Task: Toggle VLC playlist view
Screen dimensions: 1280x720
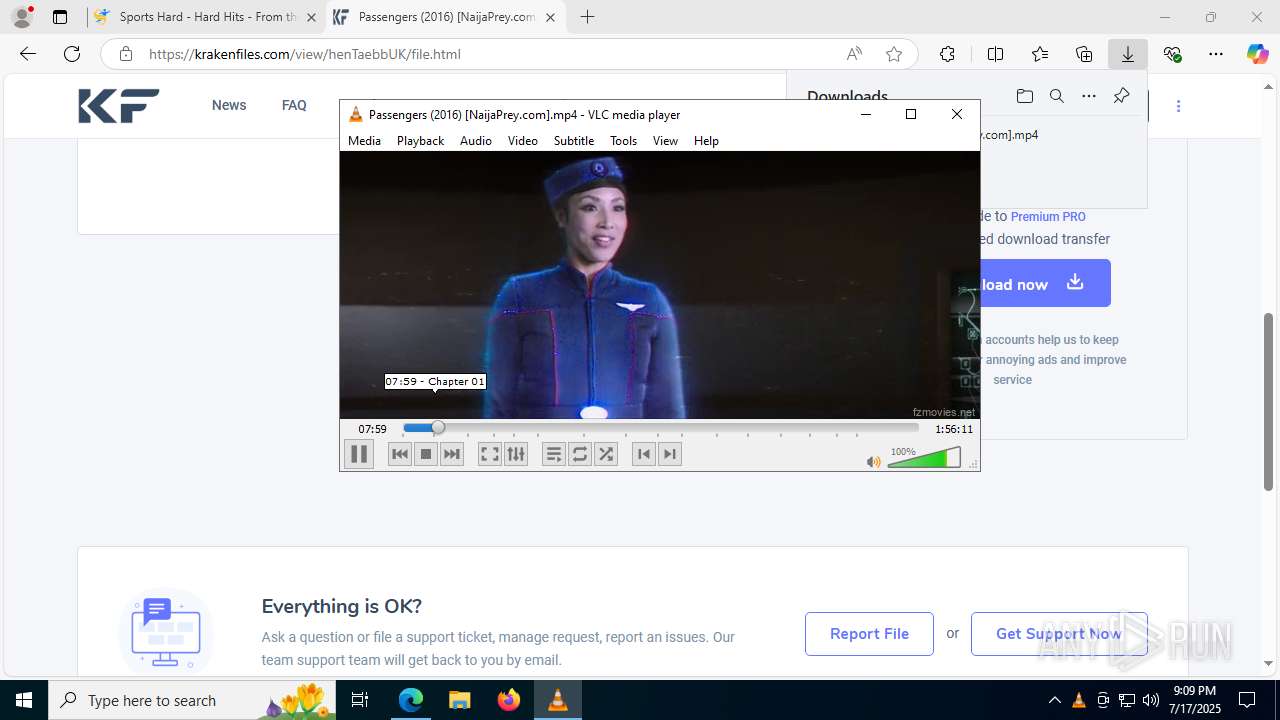Action: click(553, 454)
